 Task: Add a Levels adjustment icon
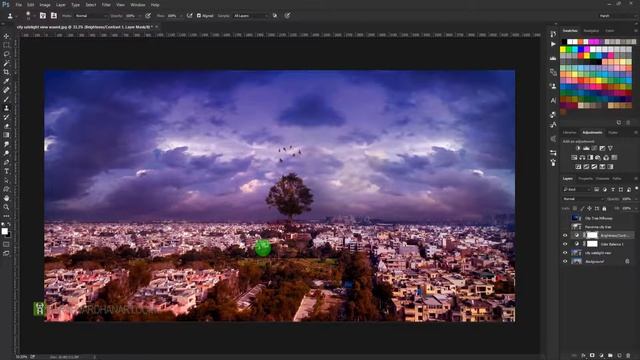pyautogui.click(x=586, y=148)
